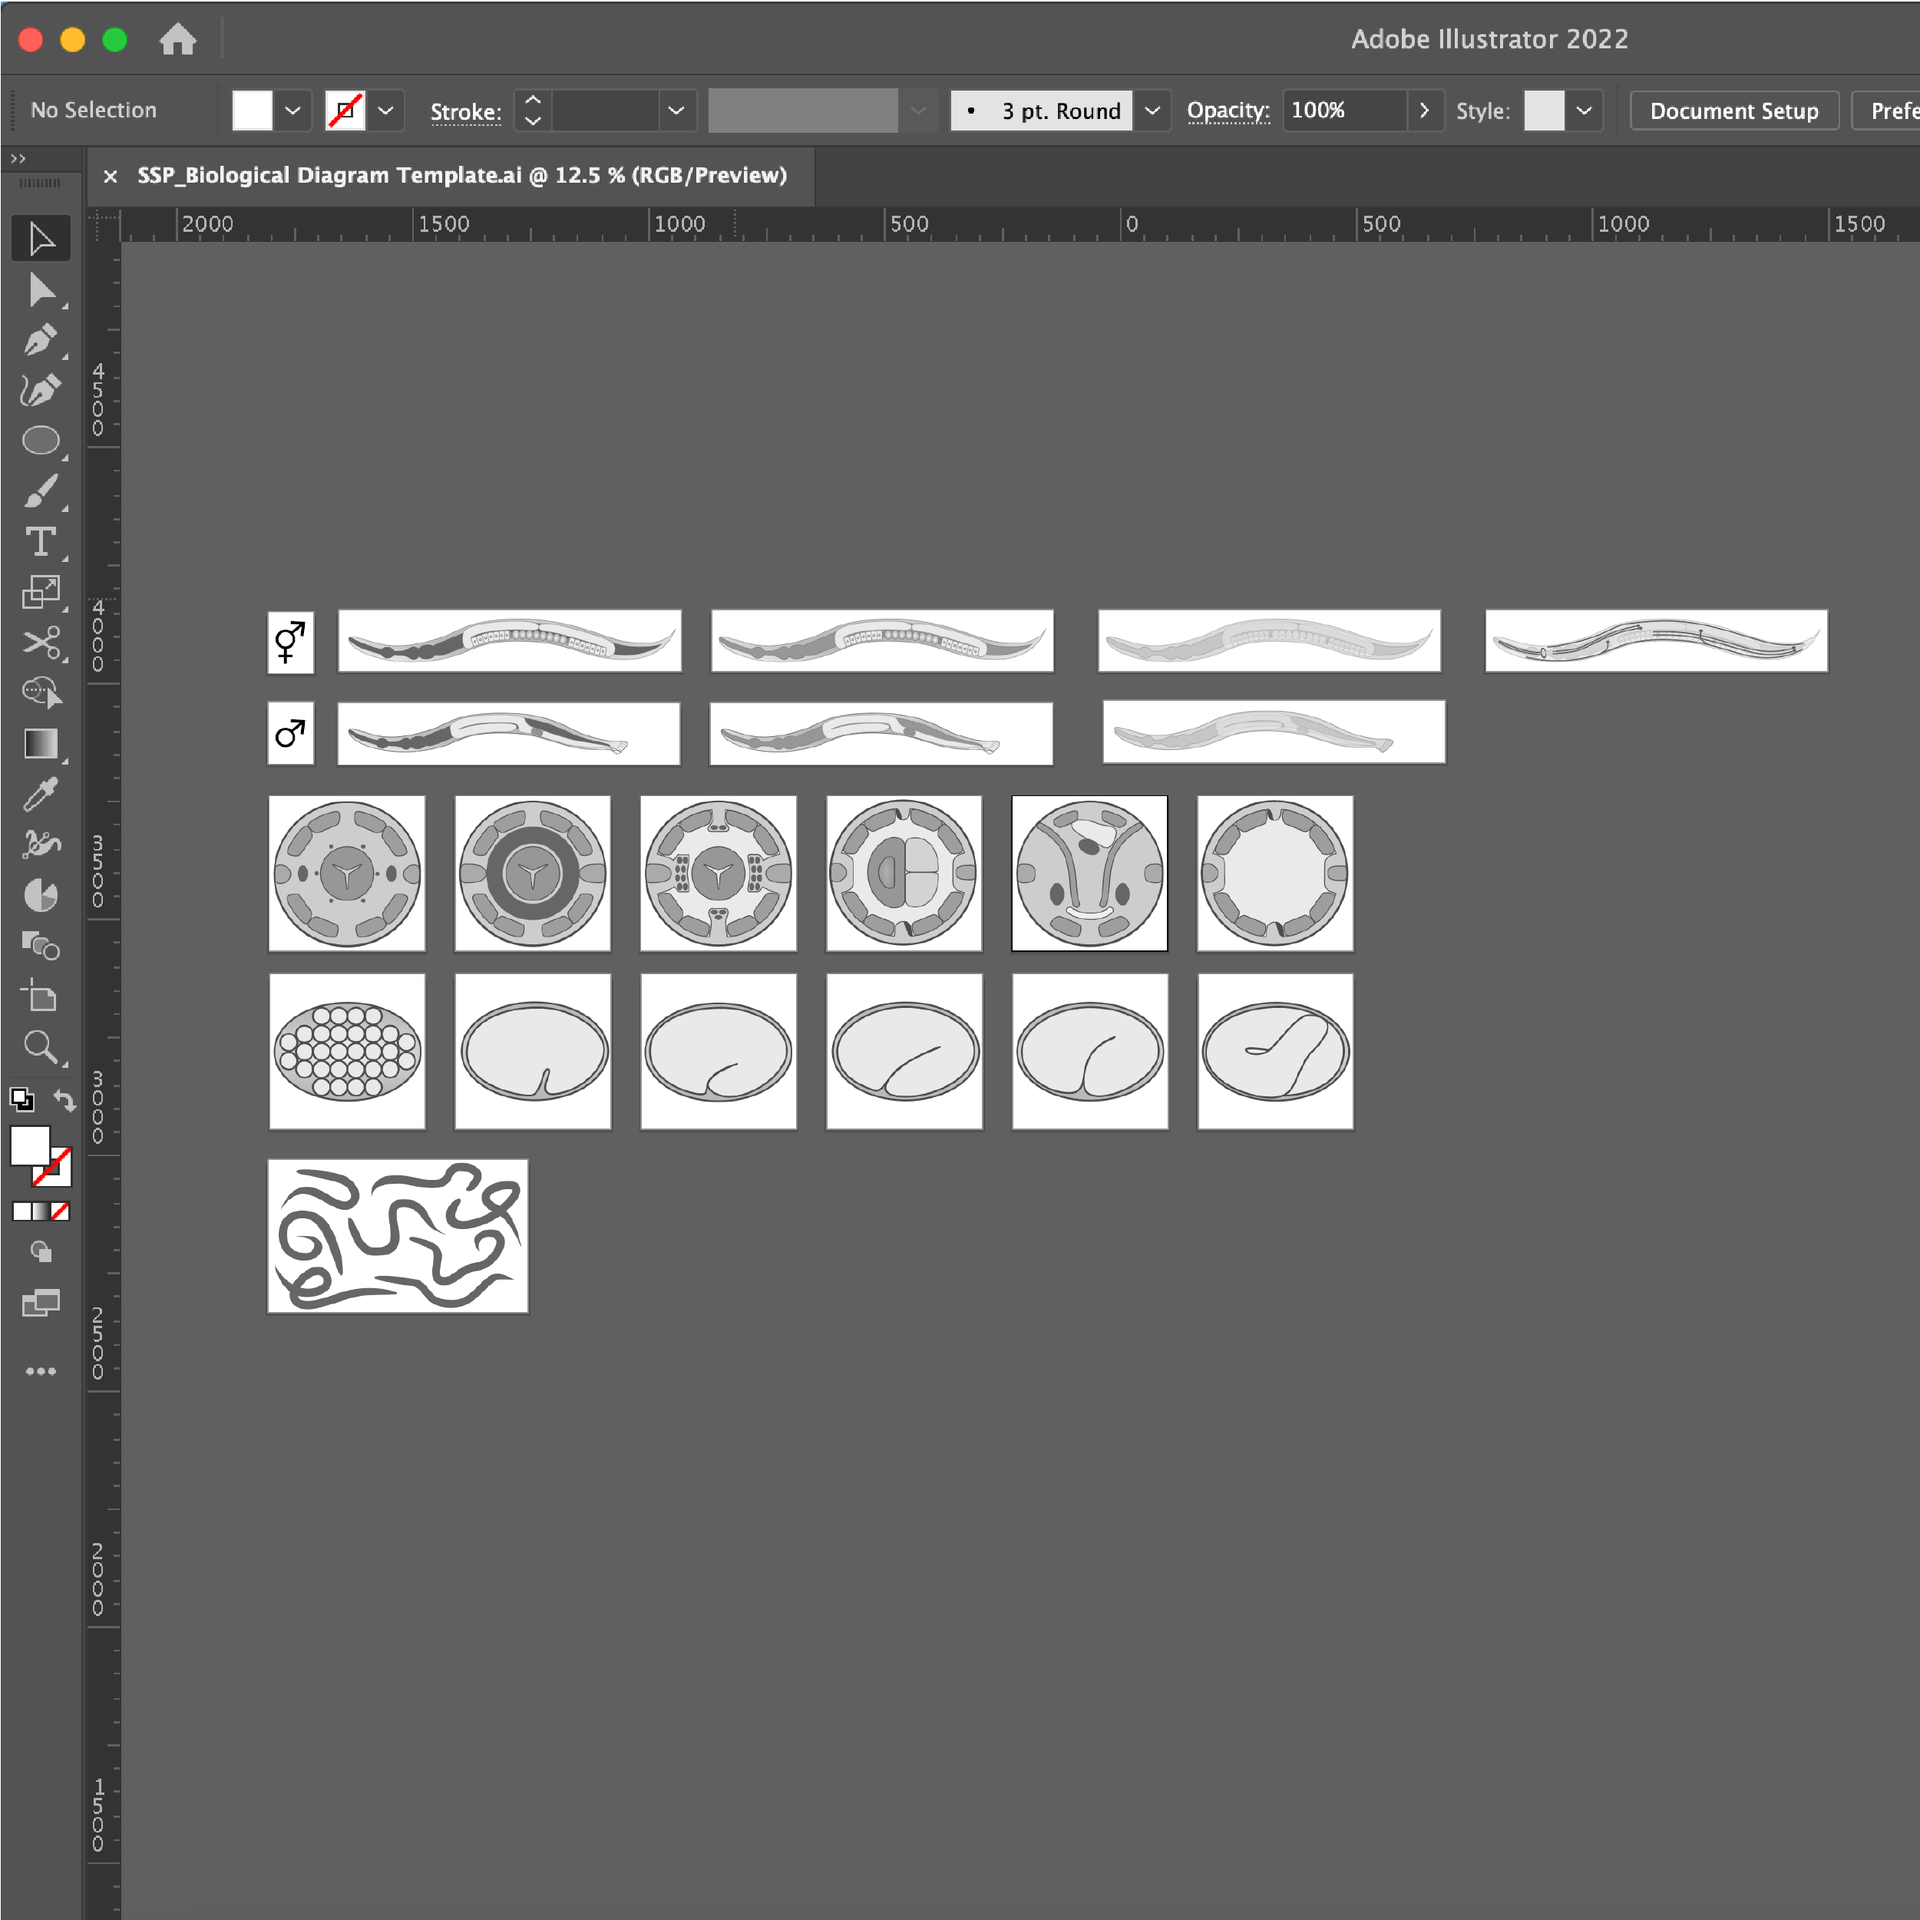Select the Scale tool
The width and height of the screenshot is (1920, 1920).
pyautogui.click(x=41, y=592)
